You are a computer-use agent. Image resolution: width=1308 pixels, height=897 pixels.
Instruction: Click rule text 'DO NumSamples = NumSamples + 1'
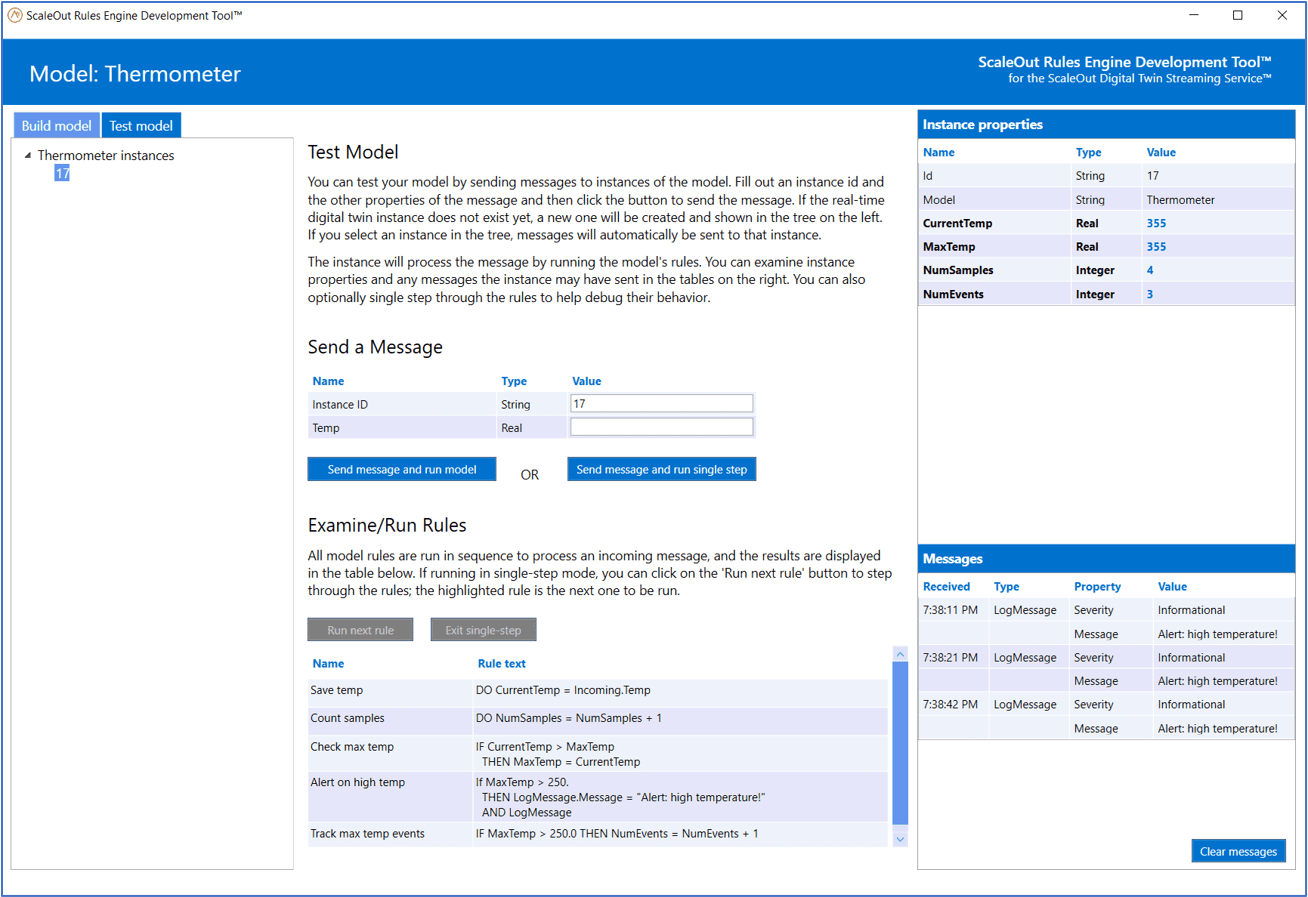tap(568, 719)
